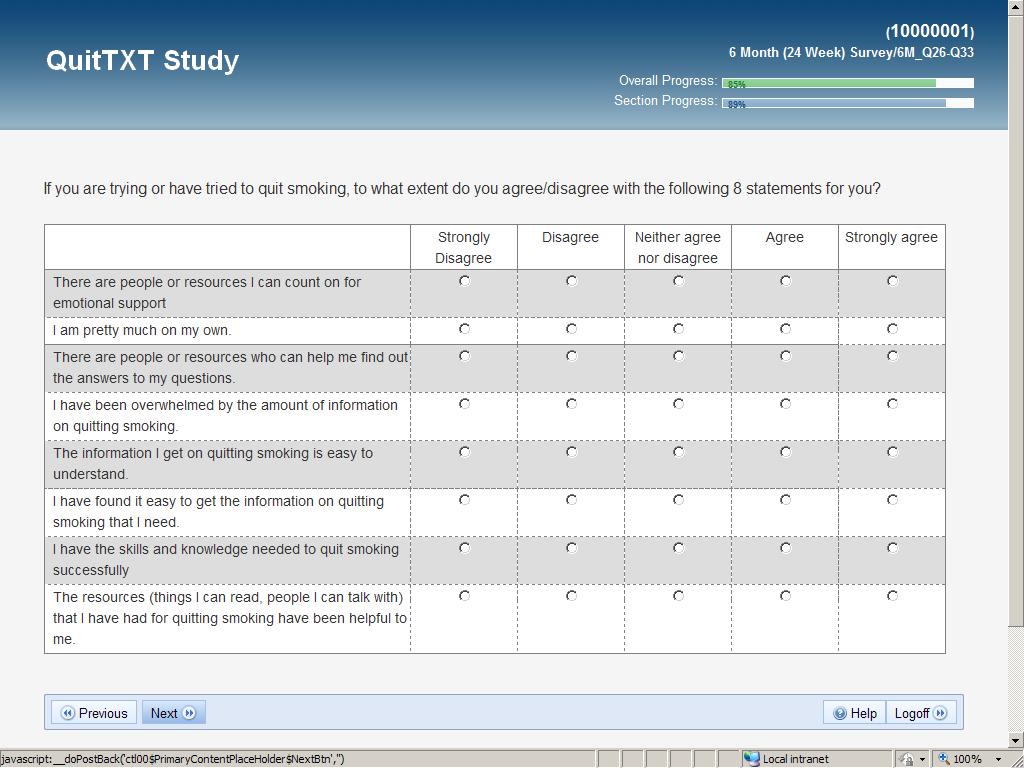Select Strongly Disagree for 'easy to understand'
The width and height of the screenshot is (1024, 768).
click(x=464, y=452)
